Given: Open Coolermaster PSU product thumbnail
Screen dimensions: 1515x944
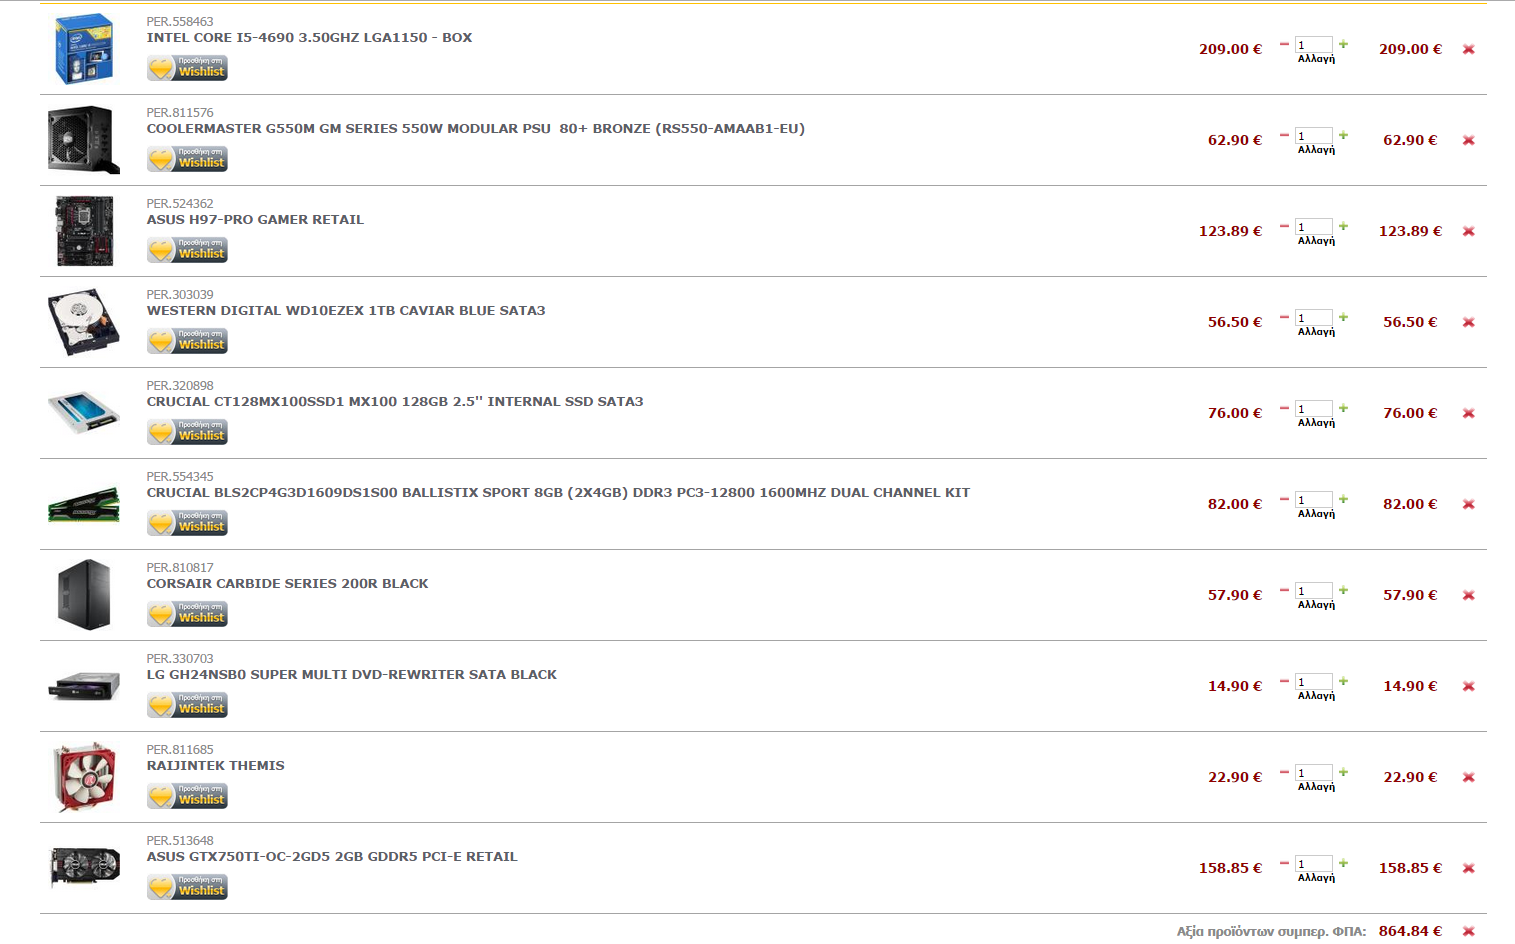Looking at the screenshot, I should point(84,140).
